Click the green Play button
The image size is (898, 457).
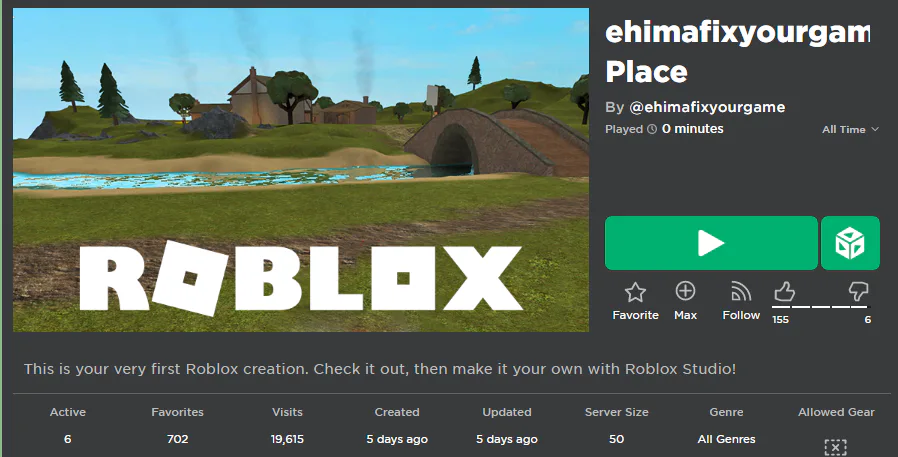click(711, 243)
